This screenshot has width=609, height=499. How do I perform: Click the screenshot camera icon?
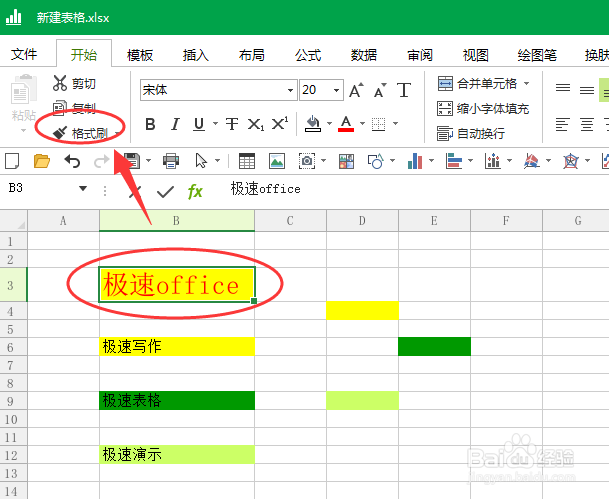tap(307, 161)
